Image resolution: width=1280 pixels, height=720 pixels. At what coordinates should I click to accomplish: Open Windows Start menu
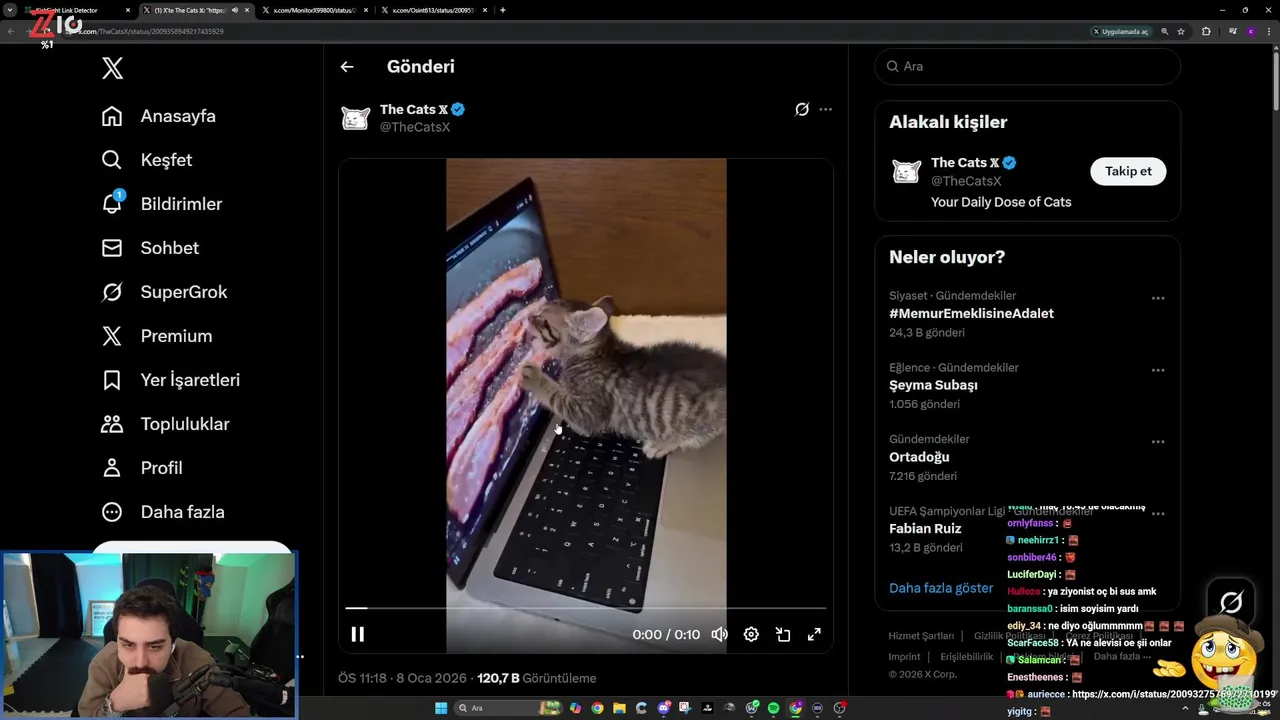click(441, 708)
